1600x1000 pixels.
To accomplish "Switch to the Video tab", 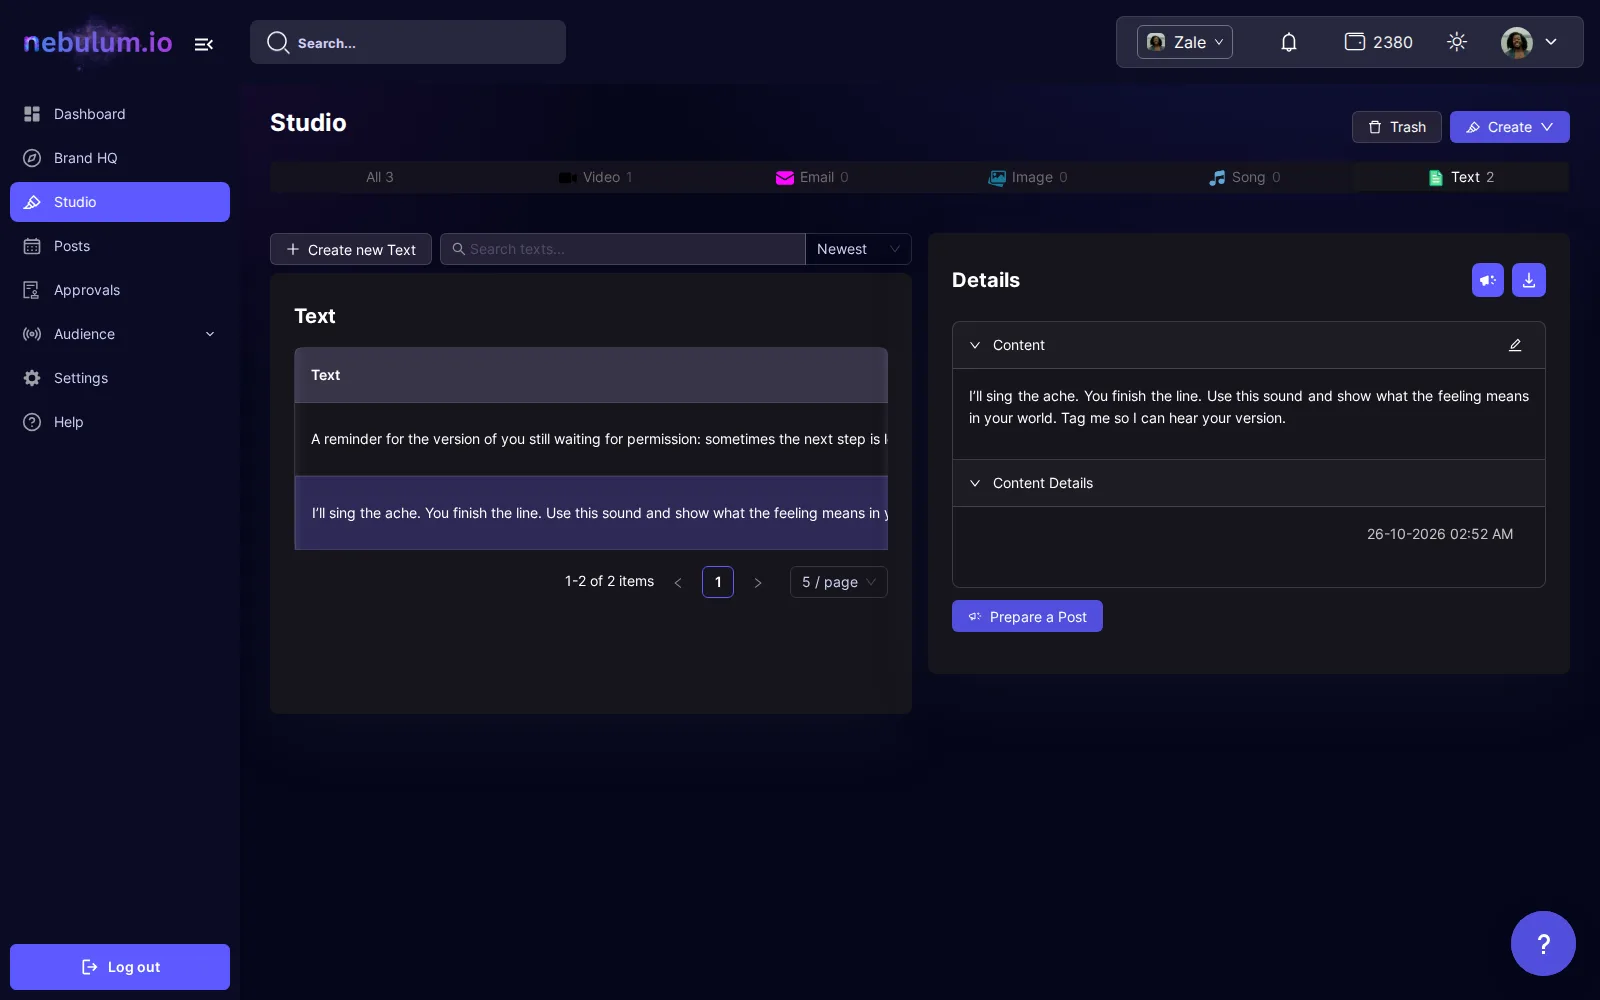I will coord(596,177).
